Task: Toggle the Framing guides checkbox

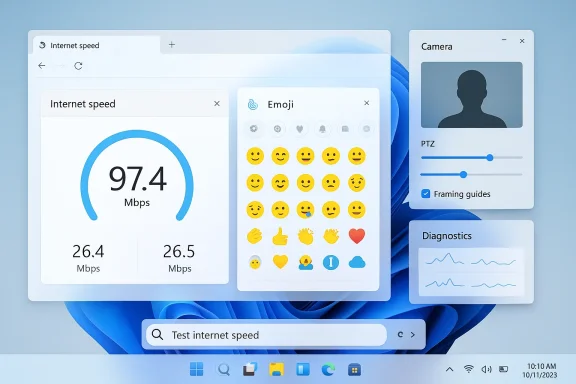Action: [426, 194]
